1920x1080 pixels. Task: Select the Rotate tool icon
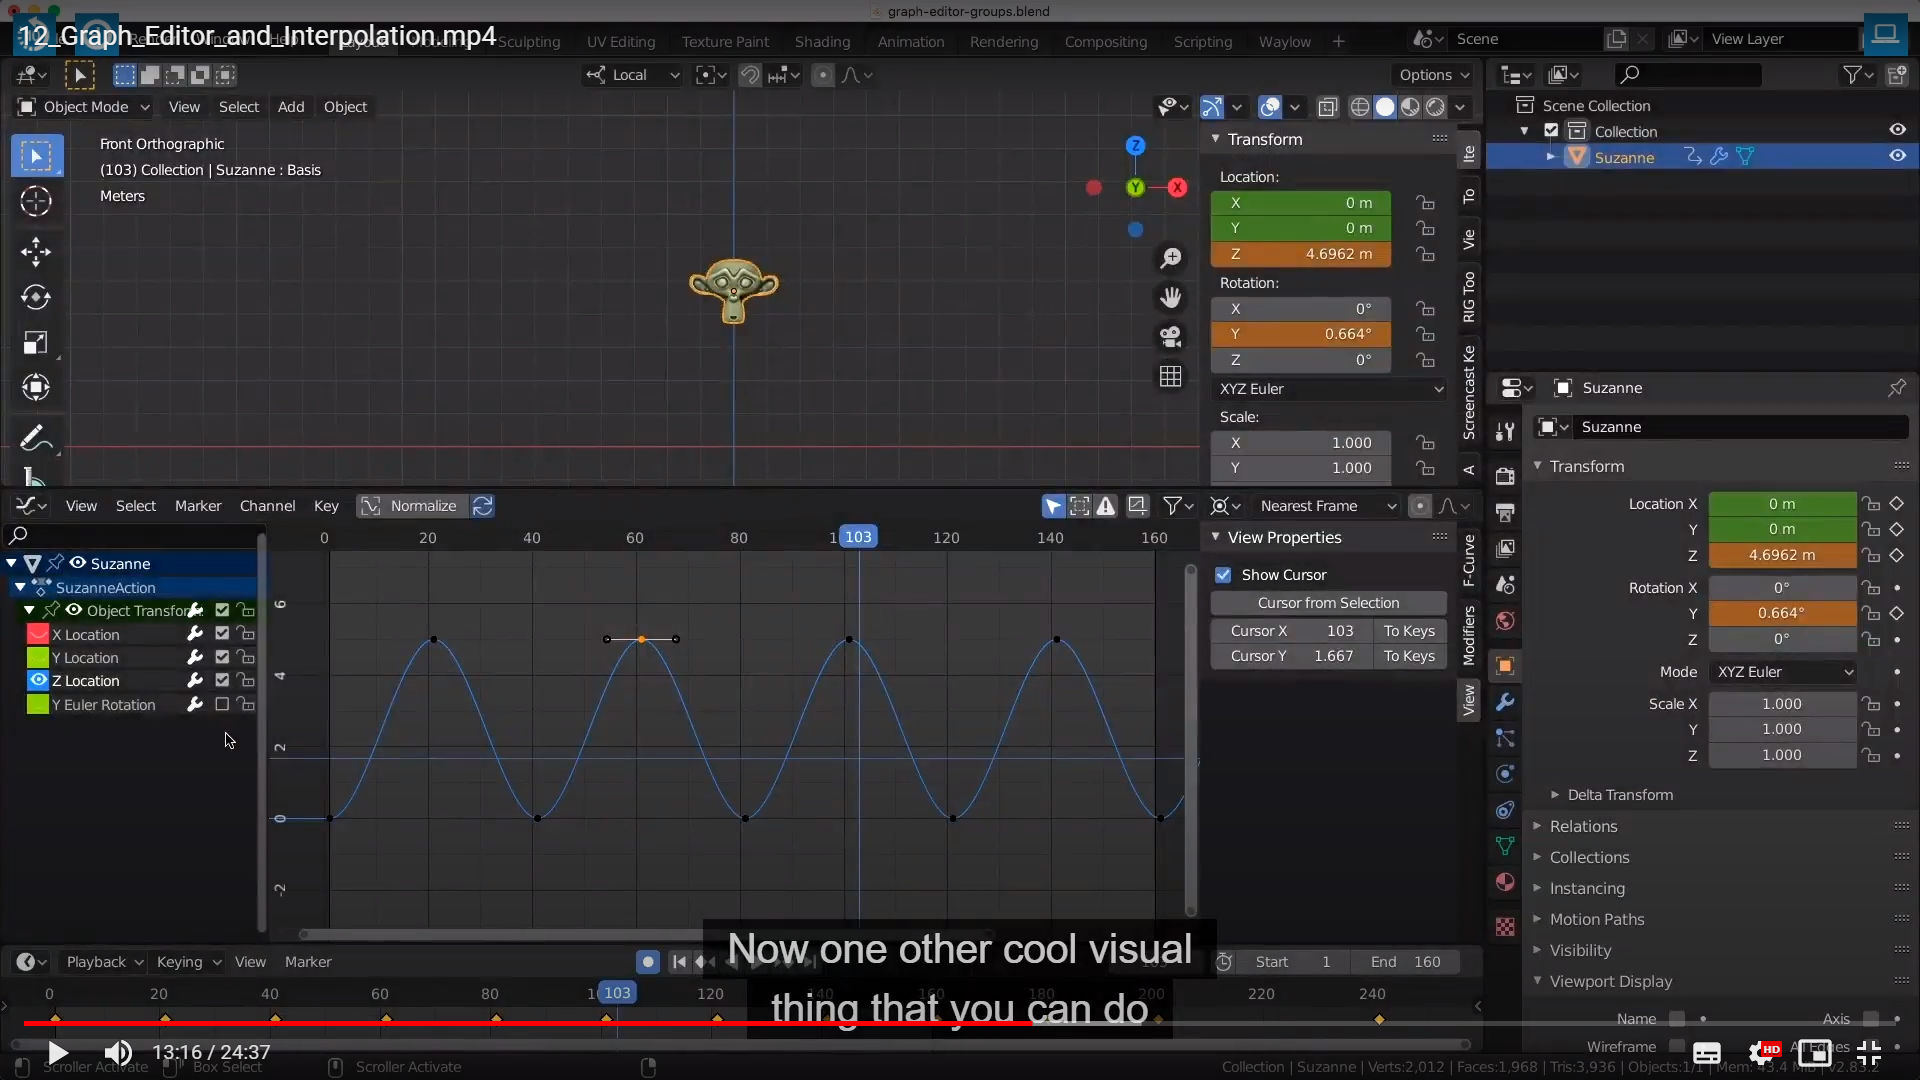coord(36,297)
